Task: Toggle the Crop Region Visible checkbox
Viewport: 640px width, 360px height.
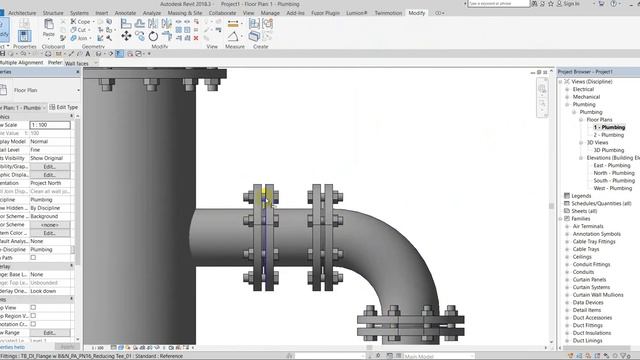Action: [33, 316]
